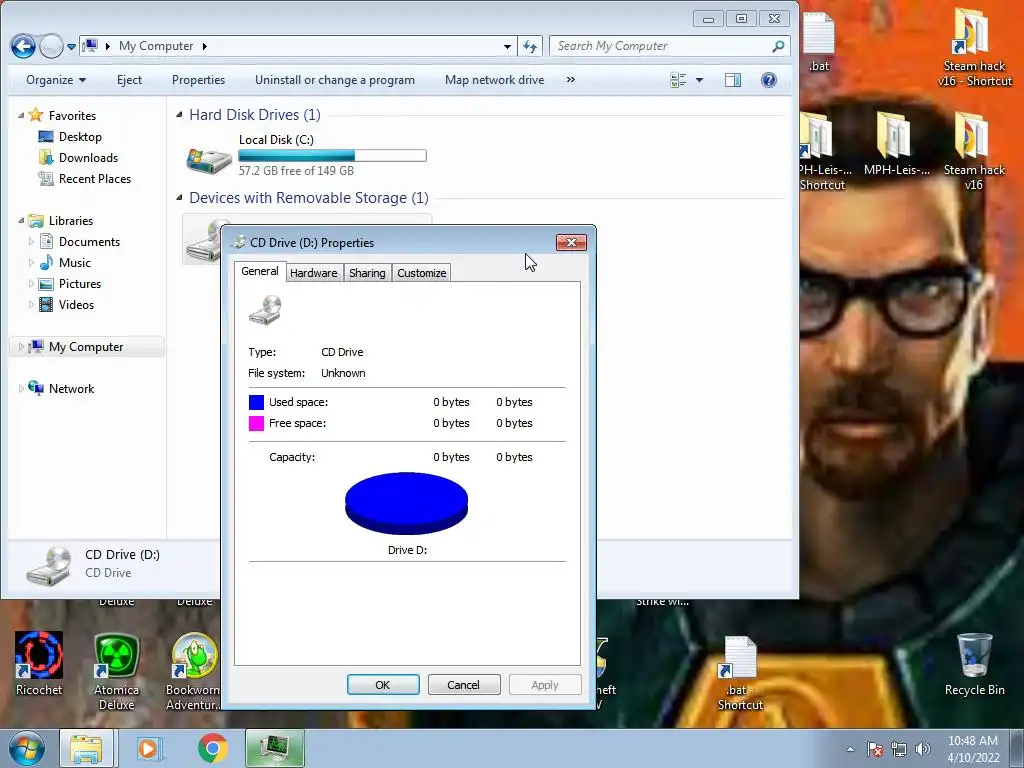1024x768 pixels.
Task: Select Downloads under Favorites
Action: 88,157
